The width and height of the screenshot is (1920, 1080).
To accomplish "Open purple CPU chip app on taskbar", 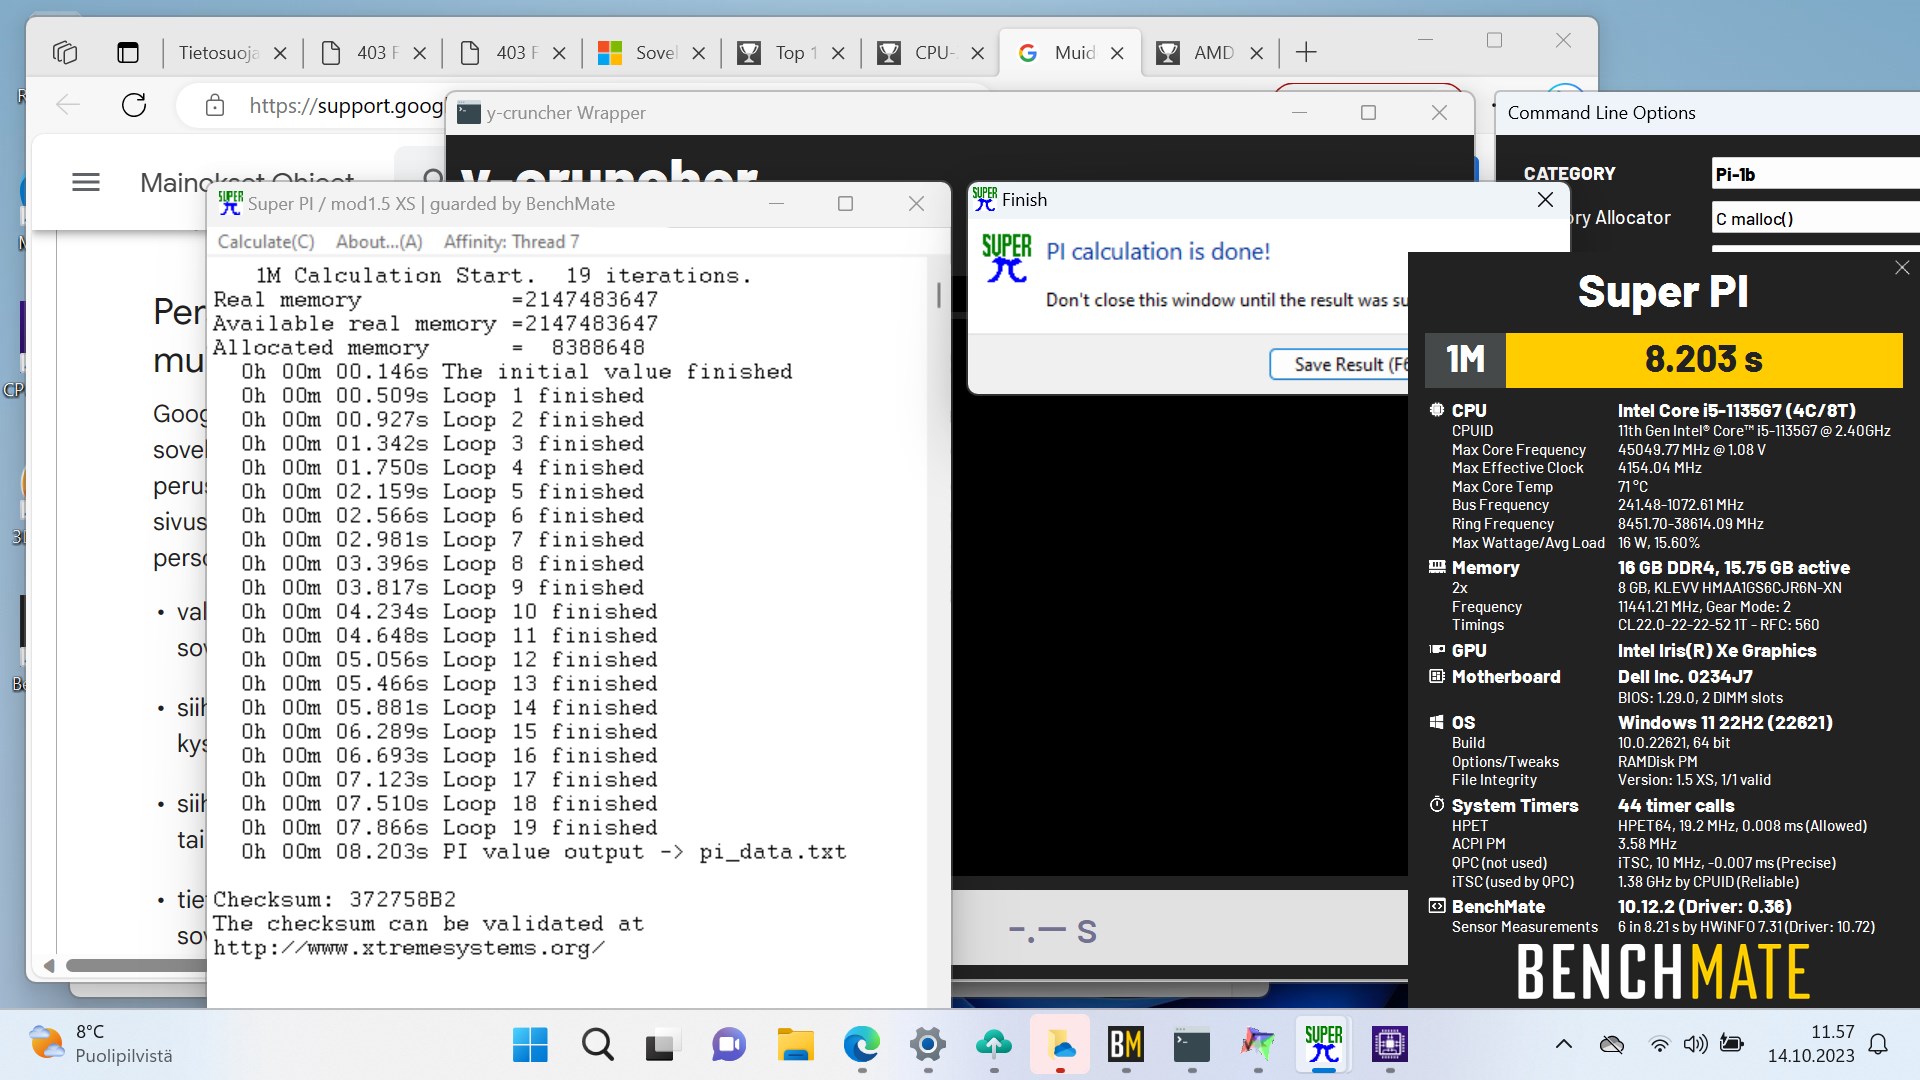I will tap(1389, 1045).
